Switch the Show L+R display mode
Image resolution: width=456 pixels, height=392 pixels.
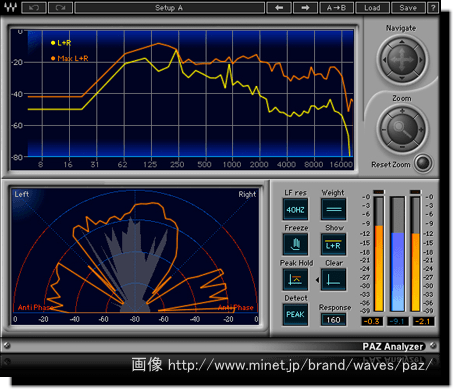pyautogui.click(x=333, y=245)
